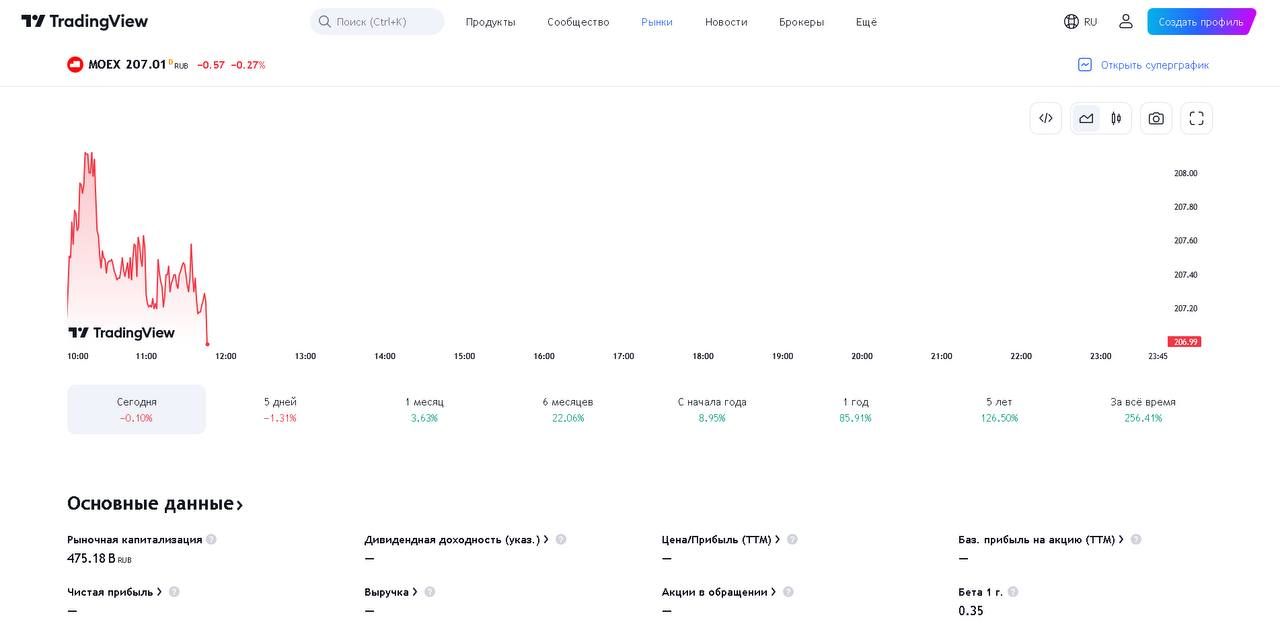
Task: Open the user profile icon
Action: pyautogui.click(x=1126, y=21)
